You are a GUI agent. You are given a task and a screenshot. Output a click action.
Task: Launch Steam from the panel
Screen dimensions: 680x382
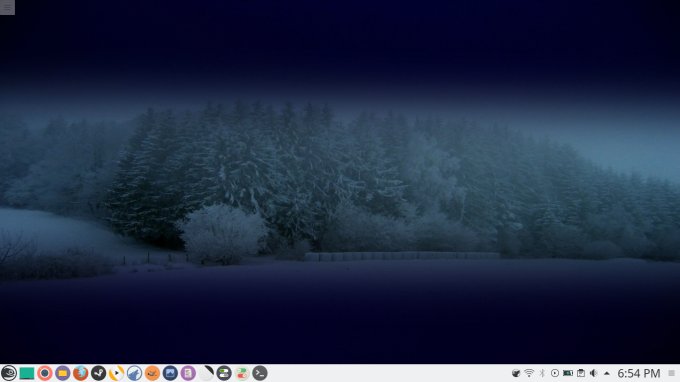[x=98, y=373]
